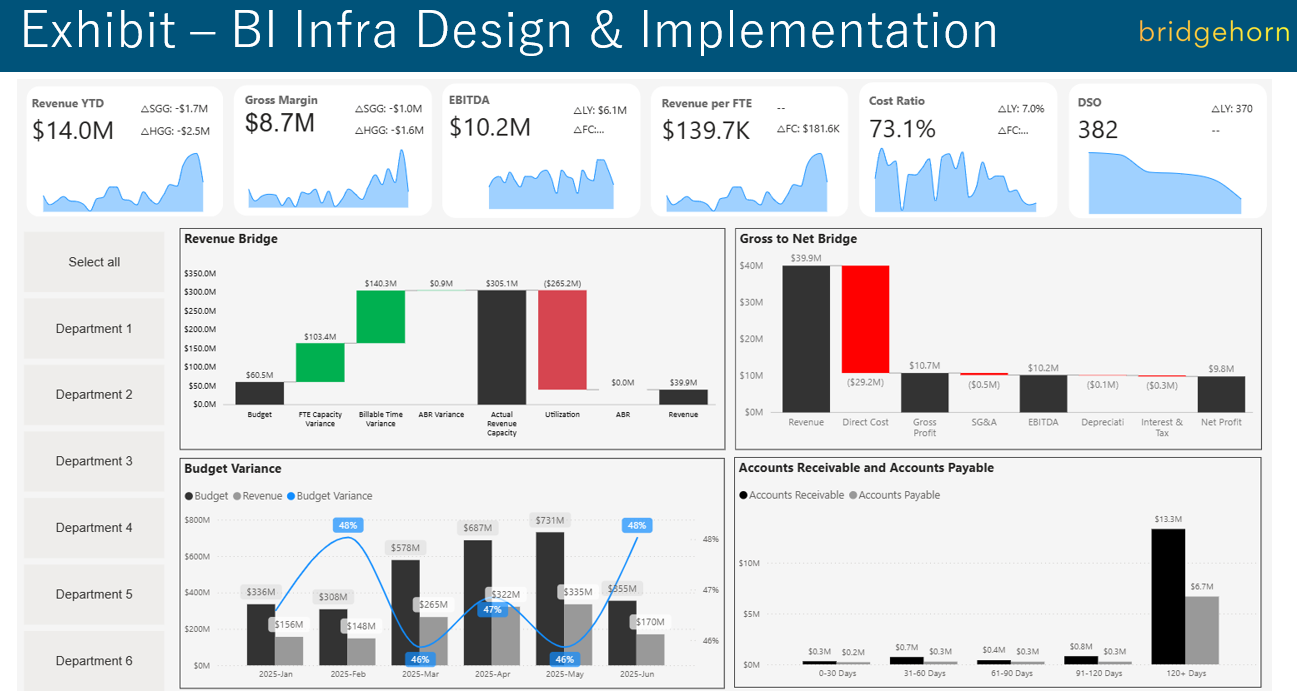This screenshot has width=1297, height=699.
Task: Filter by Department 4
Action: pos(94,527)
